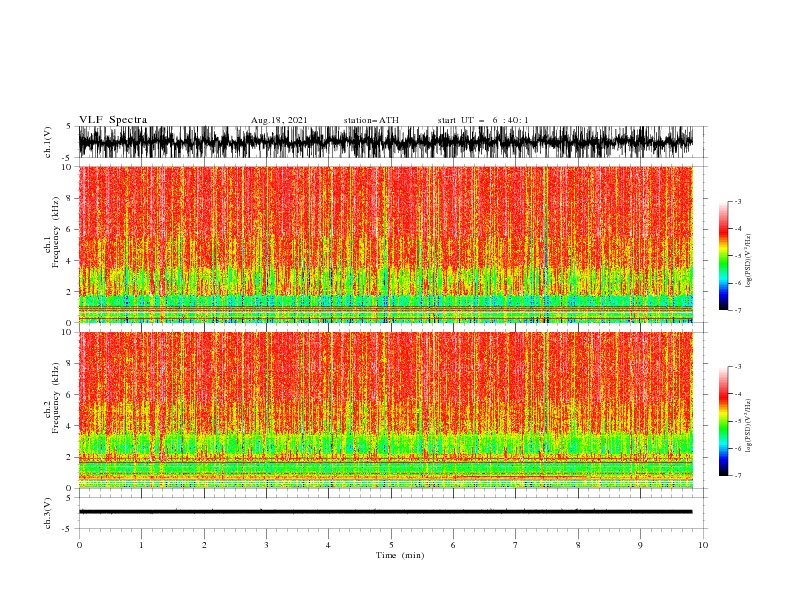Click the time axis tick label "10"
The image size is (792, 612).
point(703,545)
